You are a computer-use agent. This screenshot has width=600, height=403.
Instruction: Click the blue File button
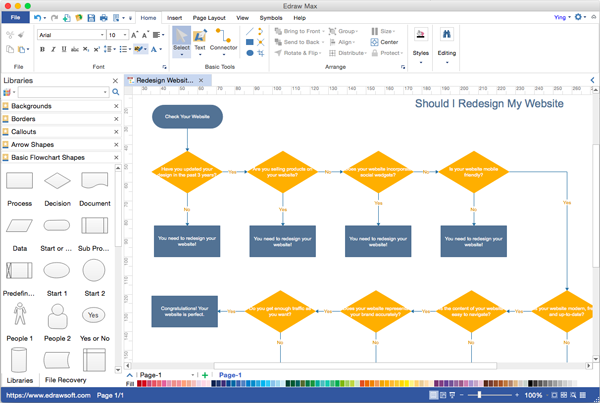(x=15, y=18)
